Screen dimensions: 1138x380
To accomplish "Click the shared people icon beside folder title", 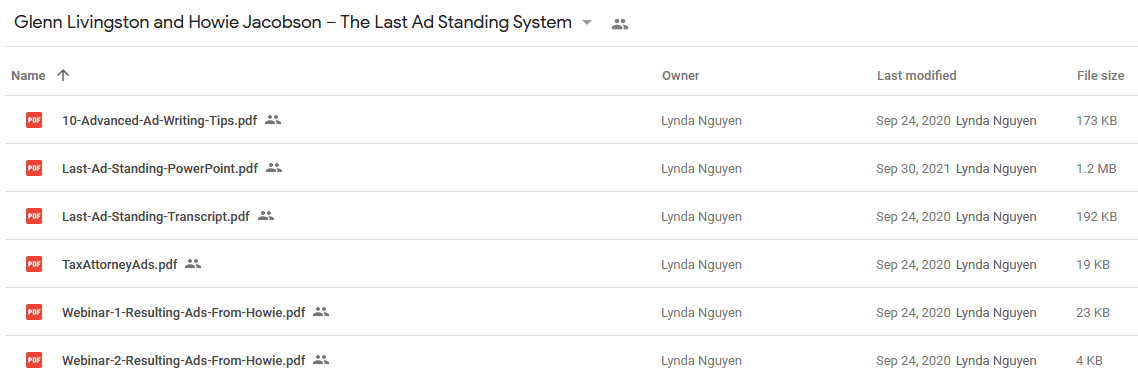I will tap(619, 24).
